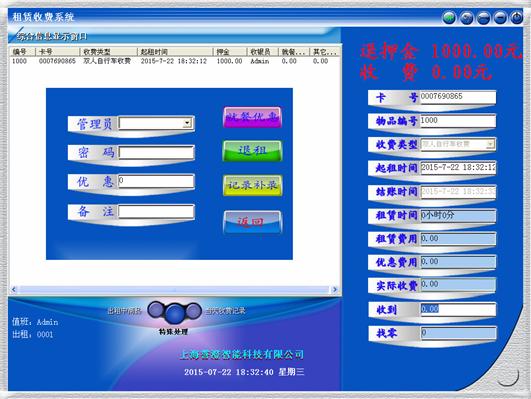Open the 管理员 dropdown list
Viewport: 531px width, 399px height.
[187, 123]
